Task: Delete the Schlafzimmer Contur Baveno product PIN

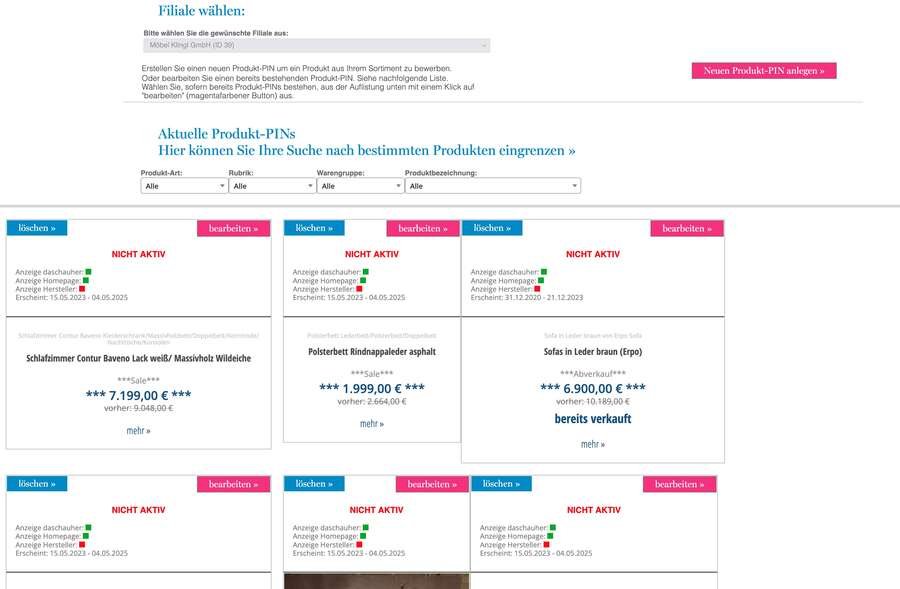Action: coord(37,229)
